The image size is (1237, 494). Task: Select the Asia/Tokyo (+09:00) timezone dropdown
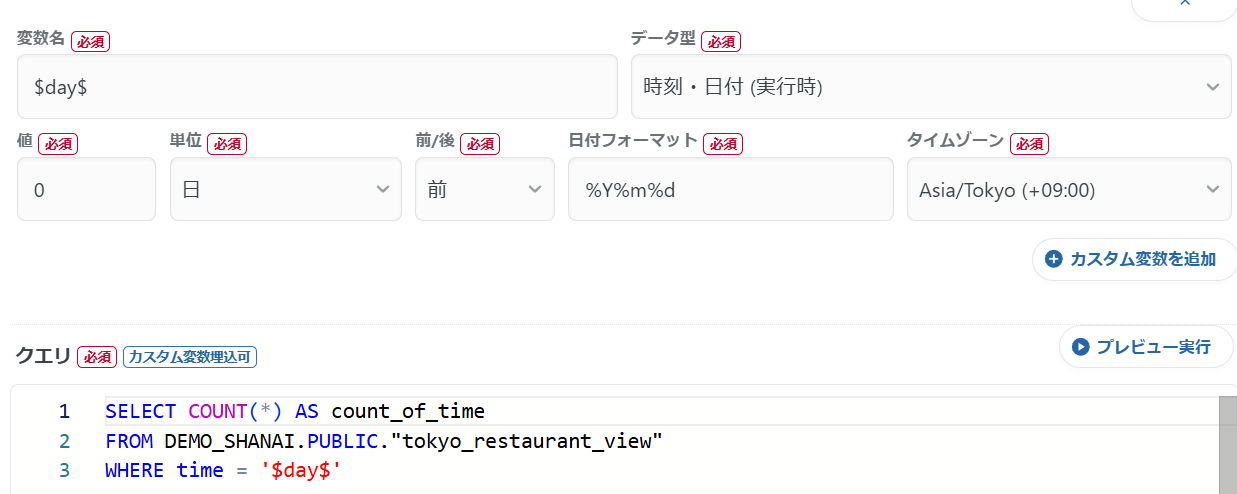click(1068, 189)
